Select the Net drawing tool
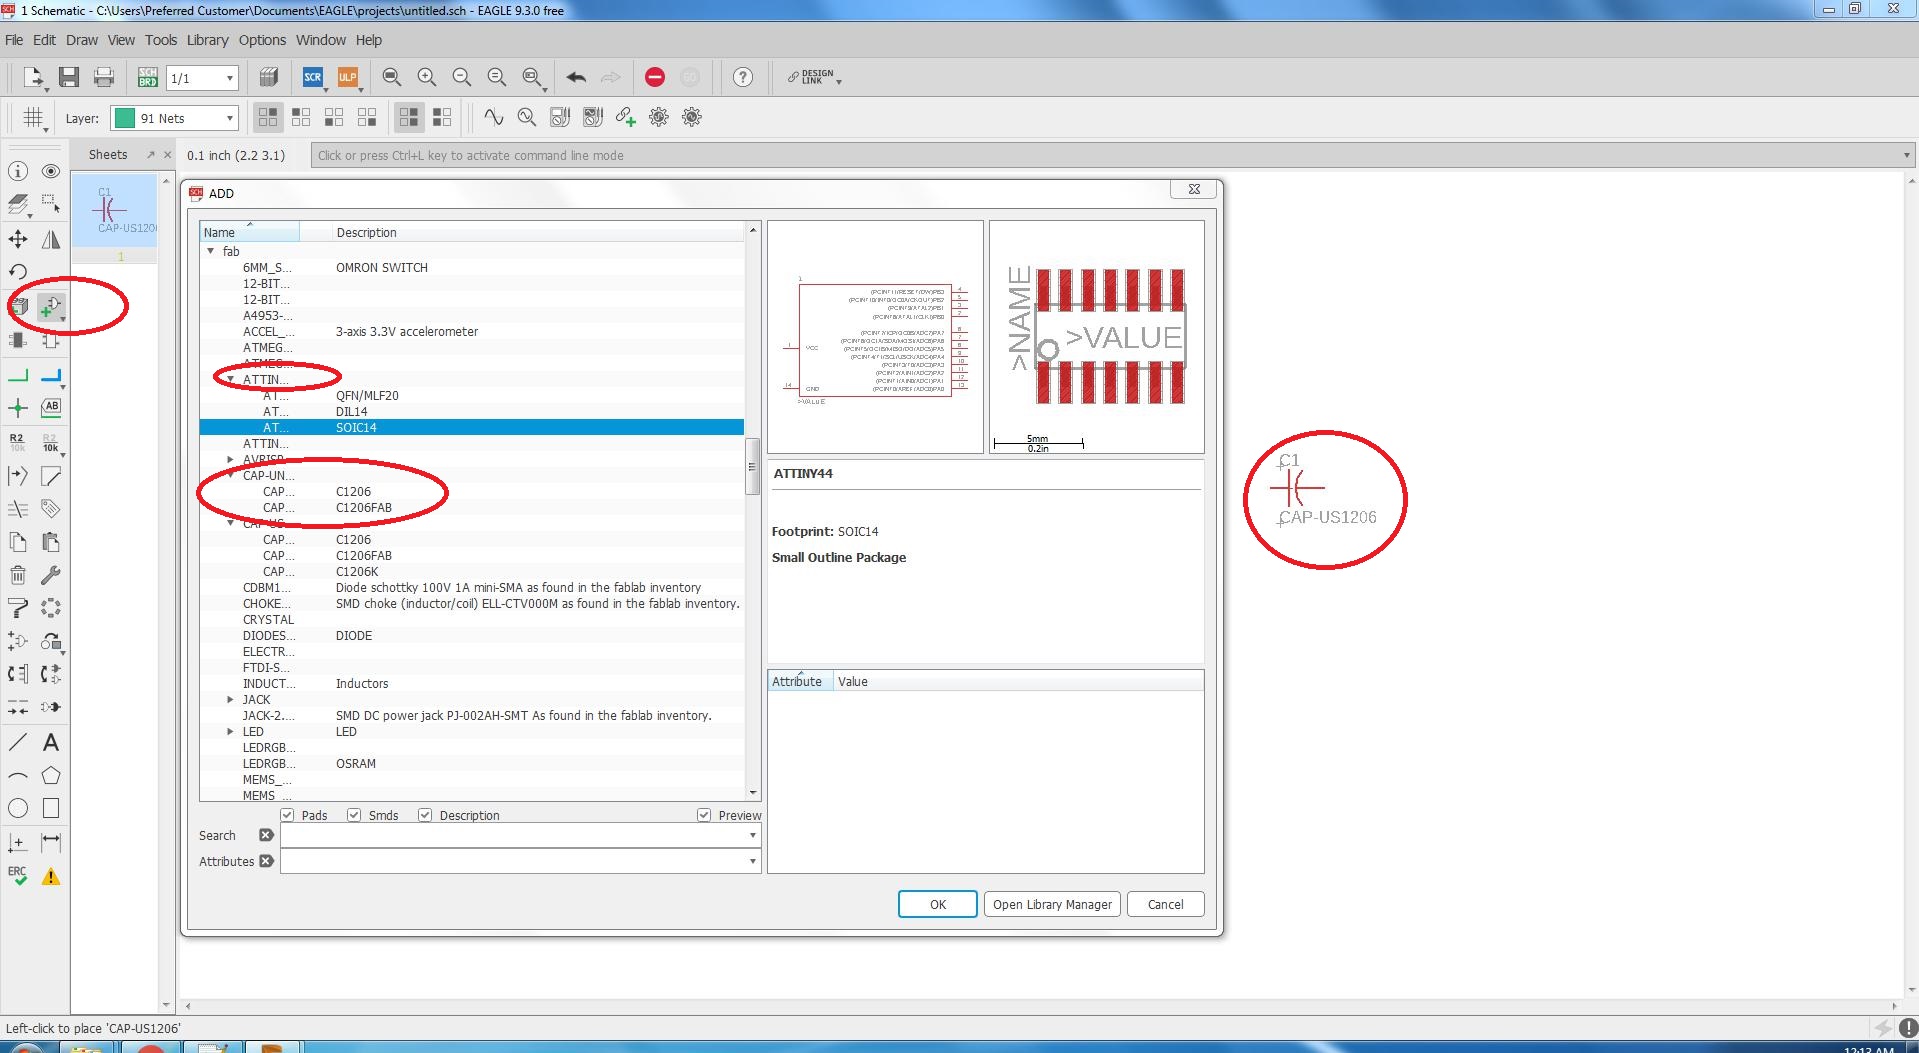Viewport: 1919px width, 1053px height. pos(18,375)
